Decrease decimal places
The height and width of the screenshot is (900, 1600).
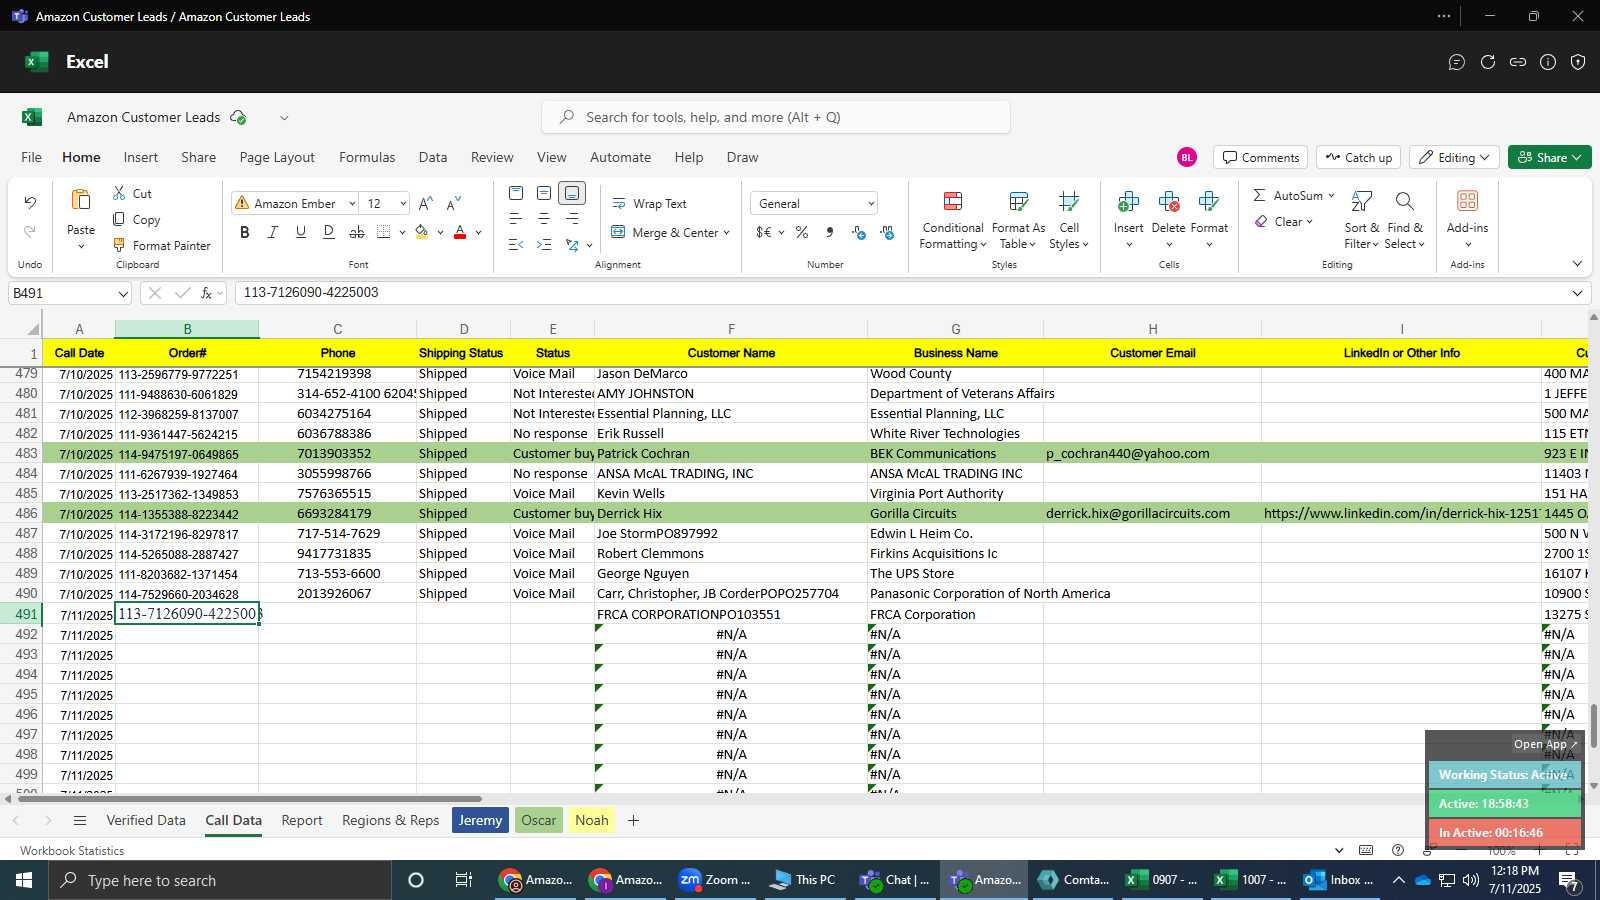tap(887, 232)
